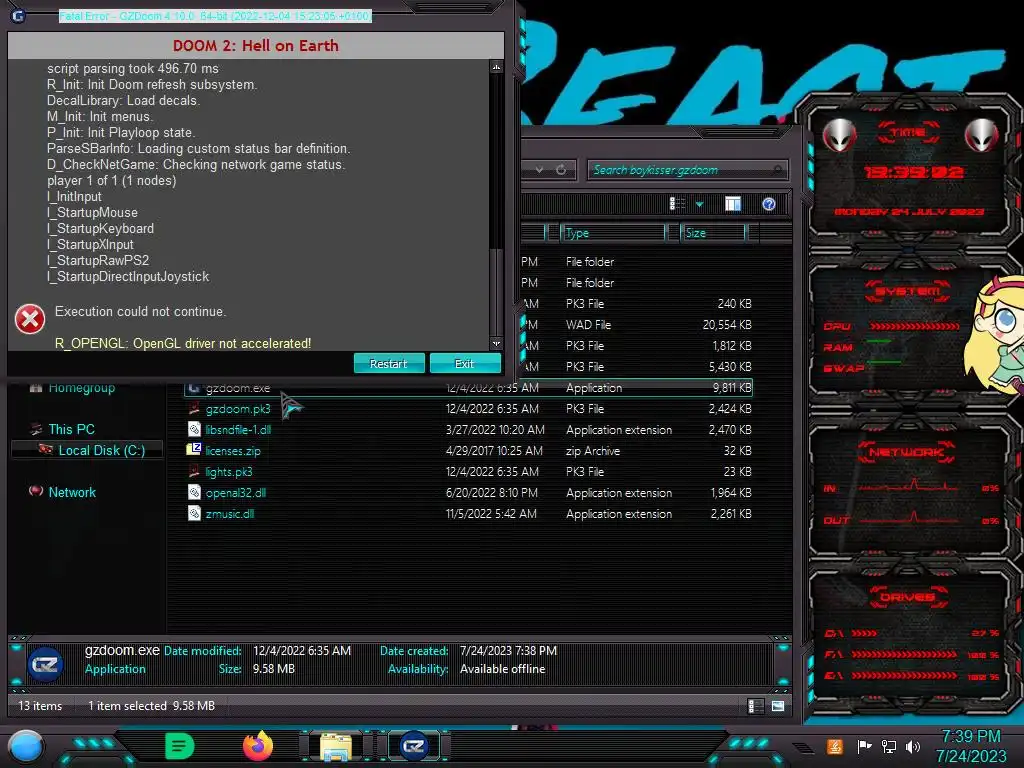Screen dimensions: 1024x768
Task: Click the Explorer search box
Action: tap(687, 170)
